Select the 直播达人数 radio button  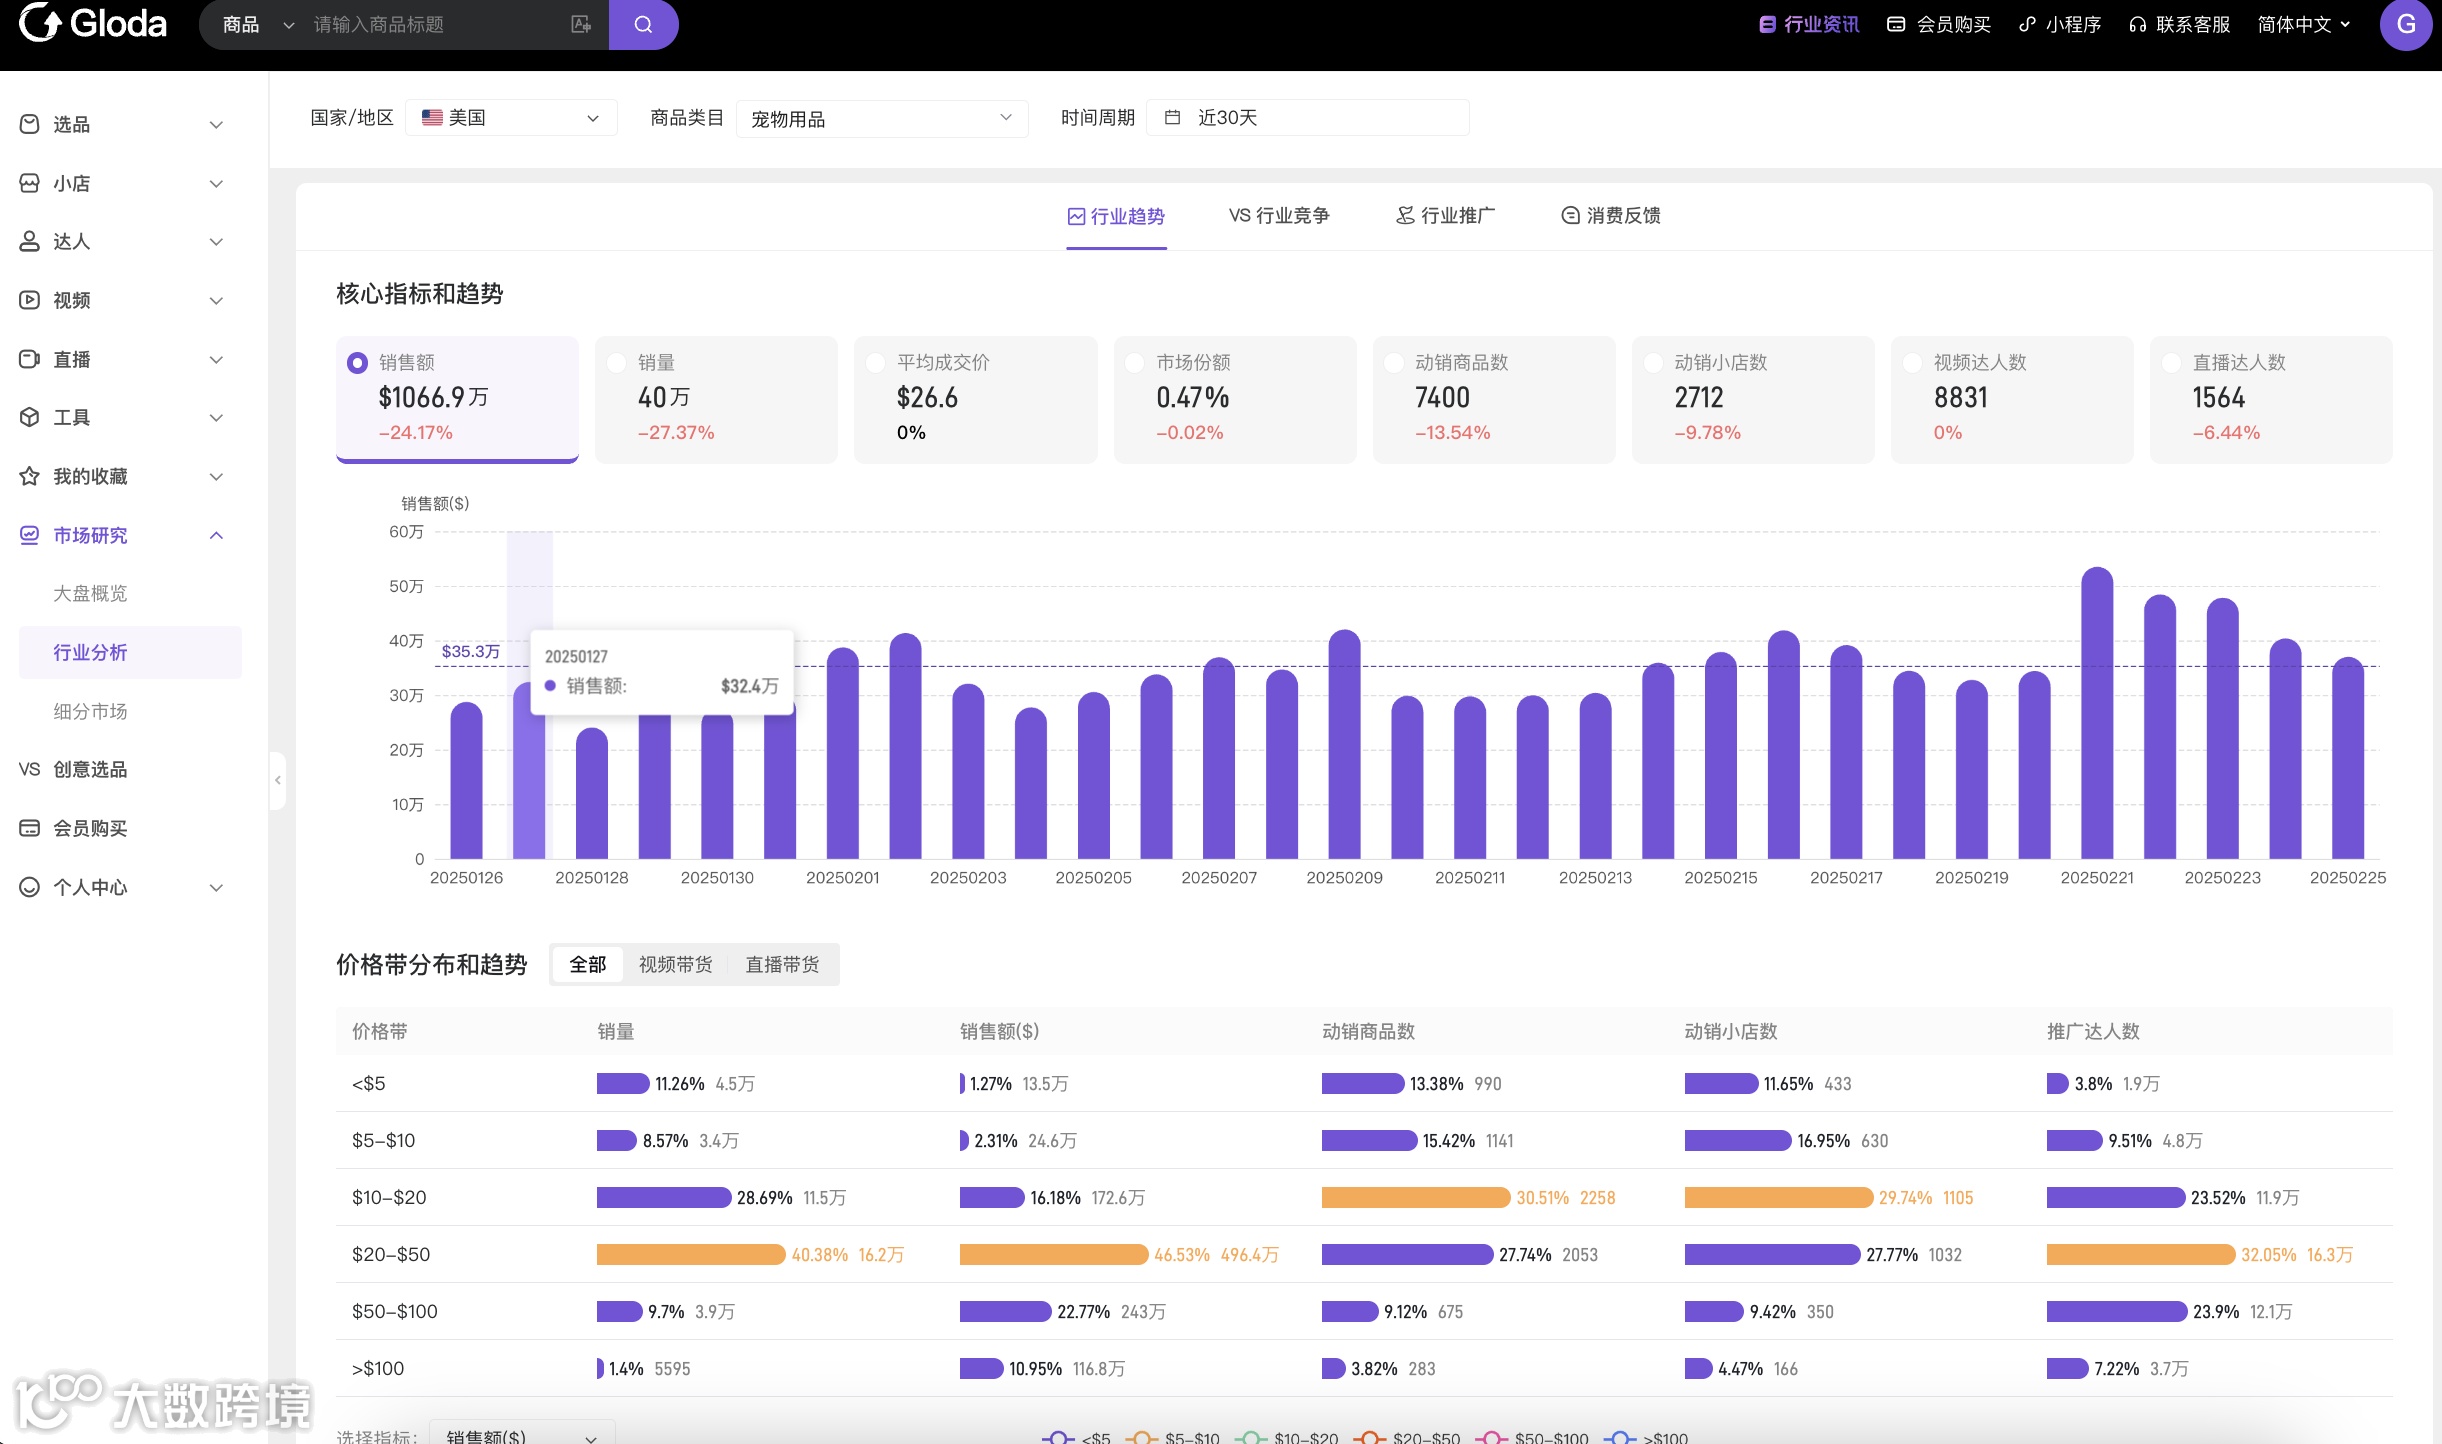click(2172, 363)
